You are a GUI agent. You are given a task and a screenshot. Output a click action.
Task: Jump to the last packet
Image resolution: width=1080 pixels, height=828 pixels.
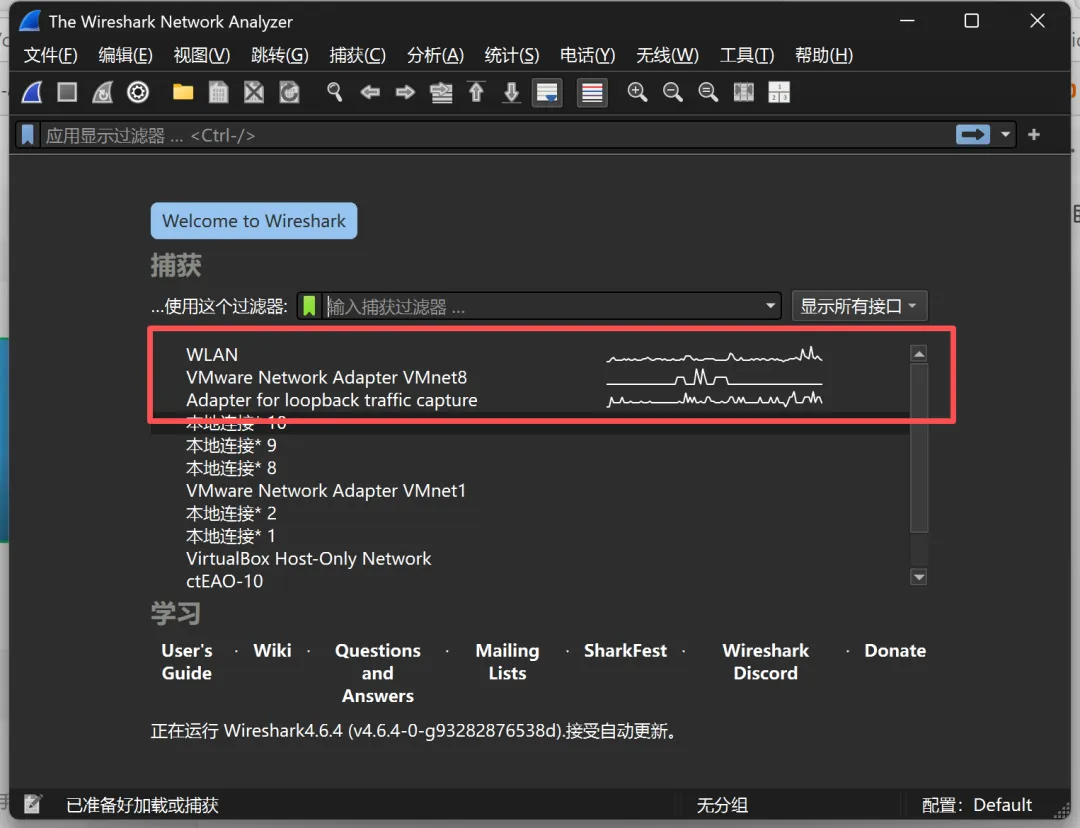[x=511, y=92]
